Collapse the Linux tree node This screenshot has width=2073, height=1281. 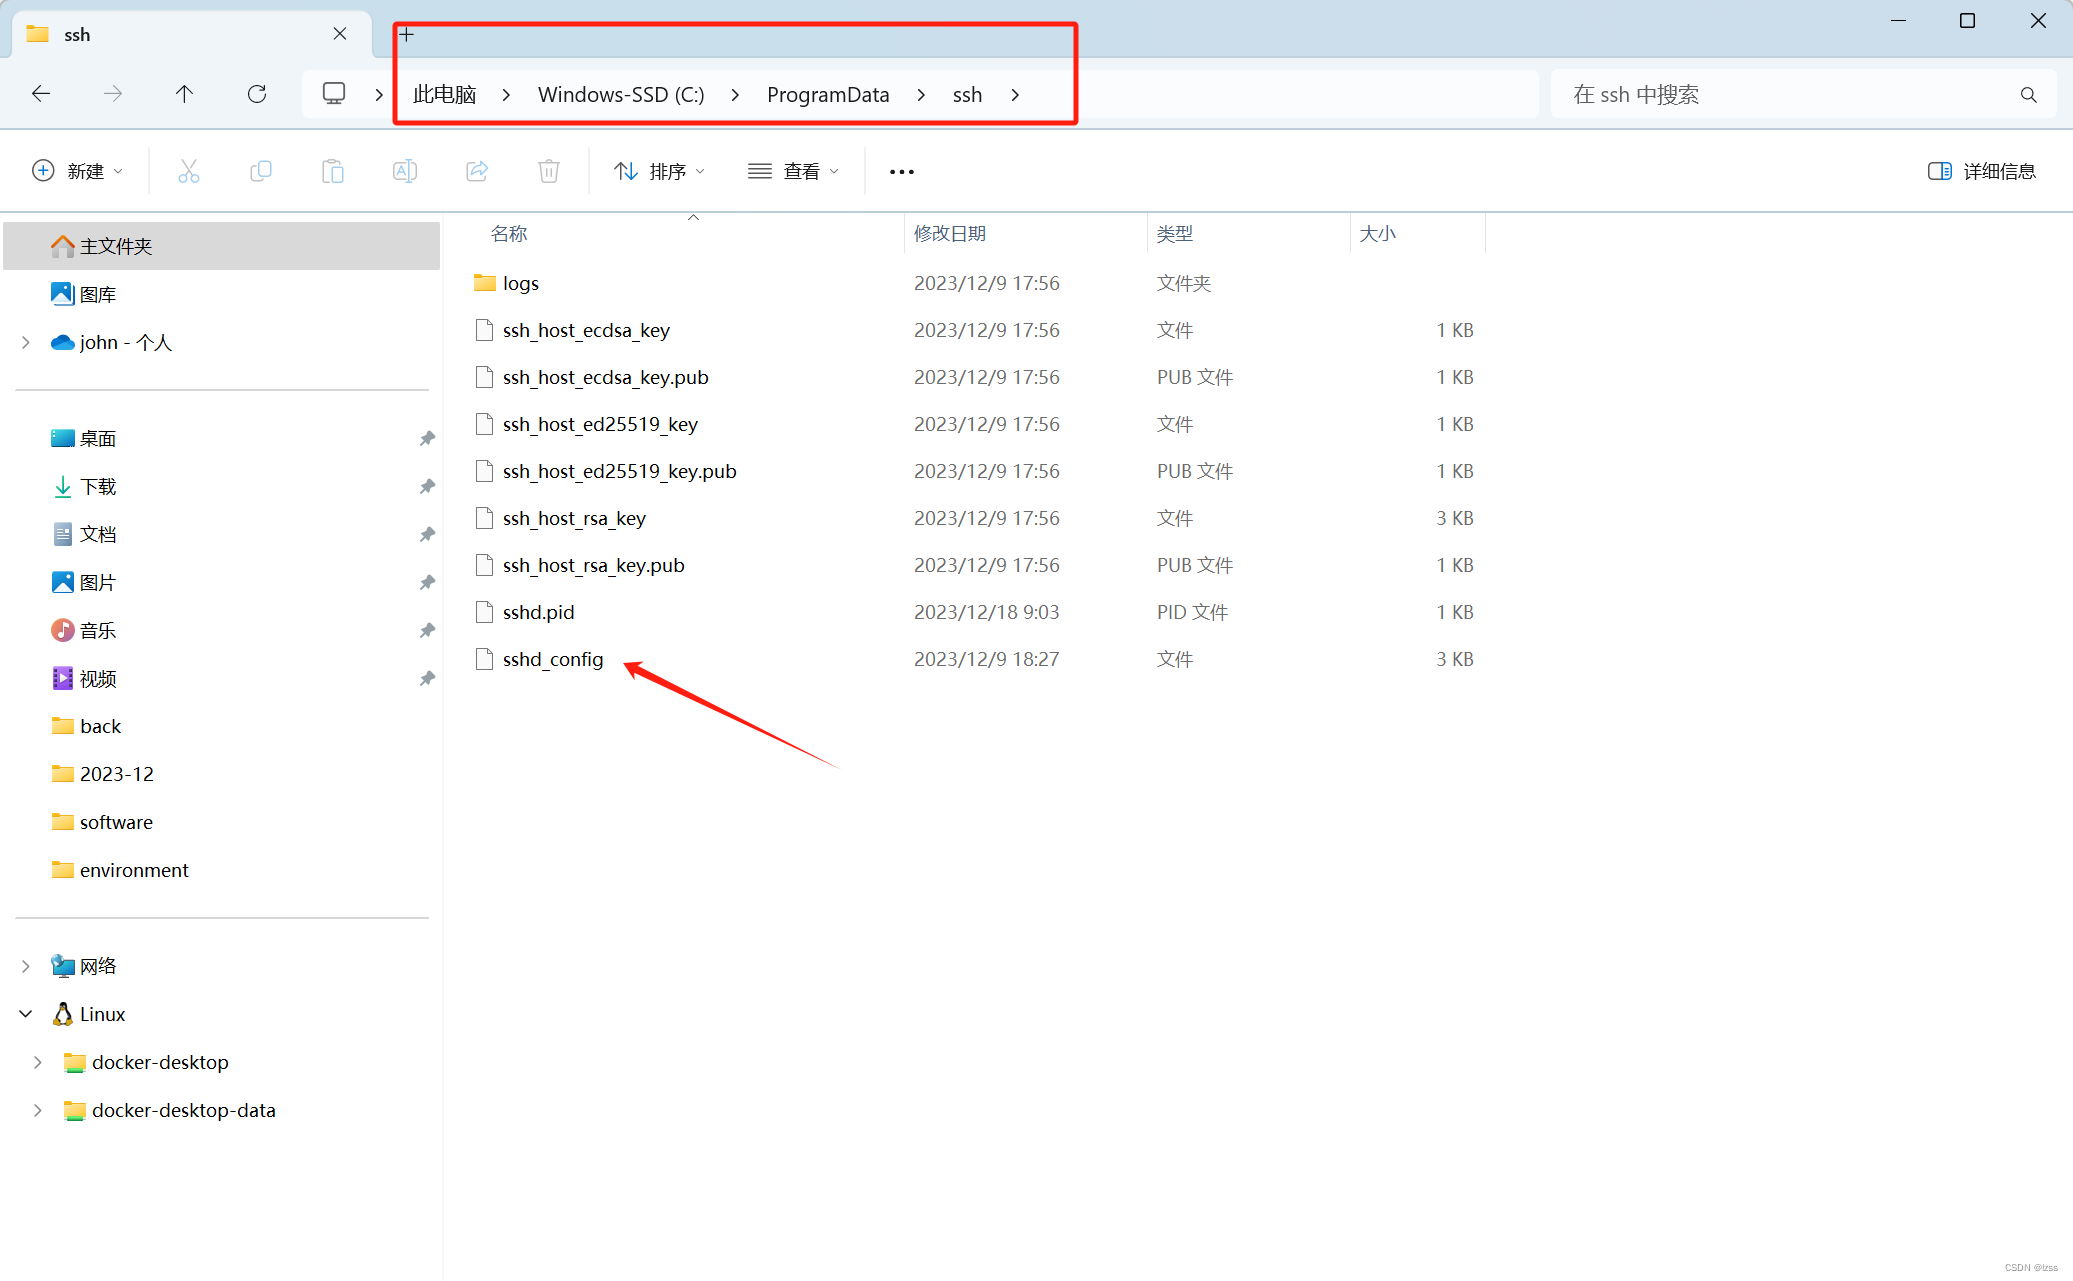click(x=26, y=1014)
